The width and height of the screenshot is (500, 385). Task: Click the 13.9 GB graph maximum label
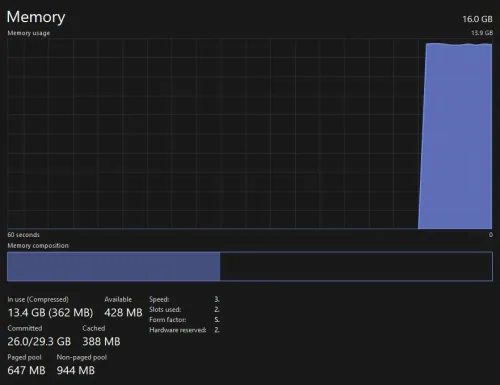[x=482, y=33]
